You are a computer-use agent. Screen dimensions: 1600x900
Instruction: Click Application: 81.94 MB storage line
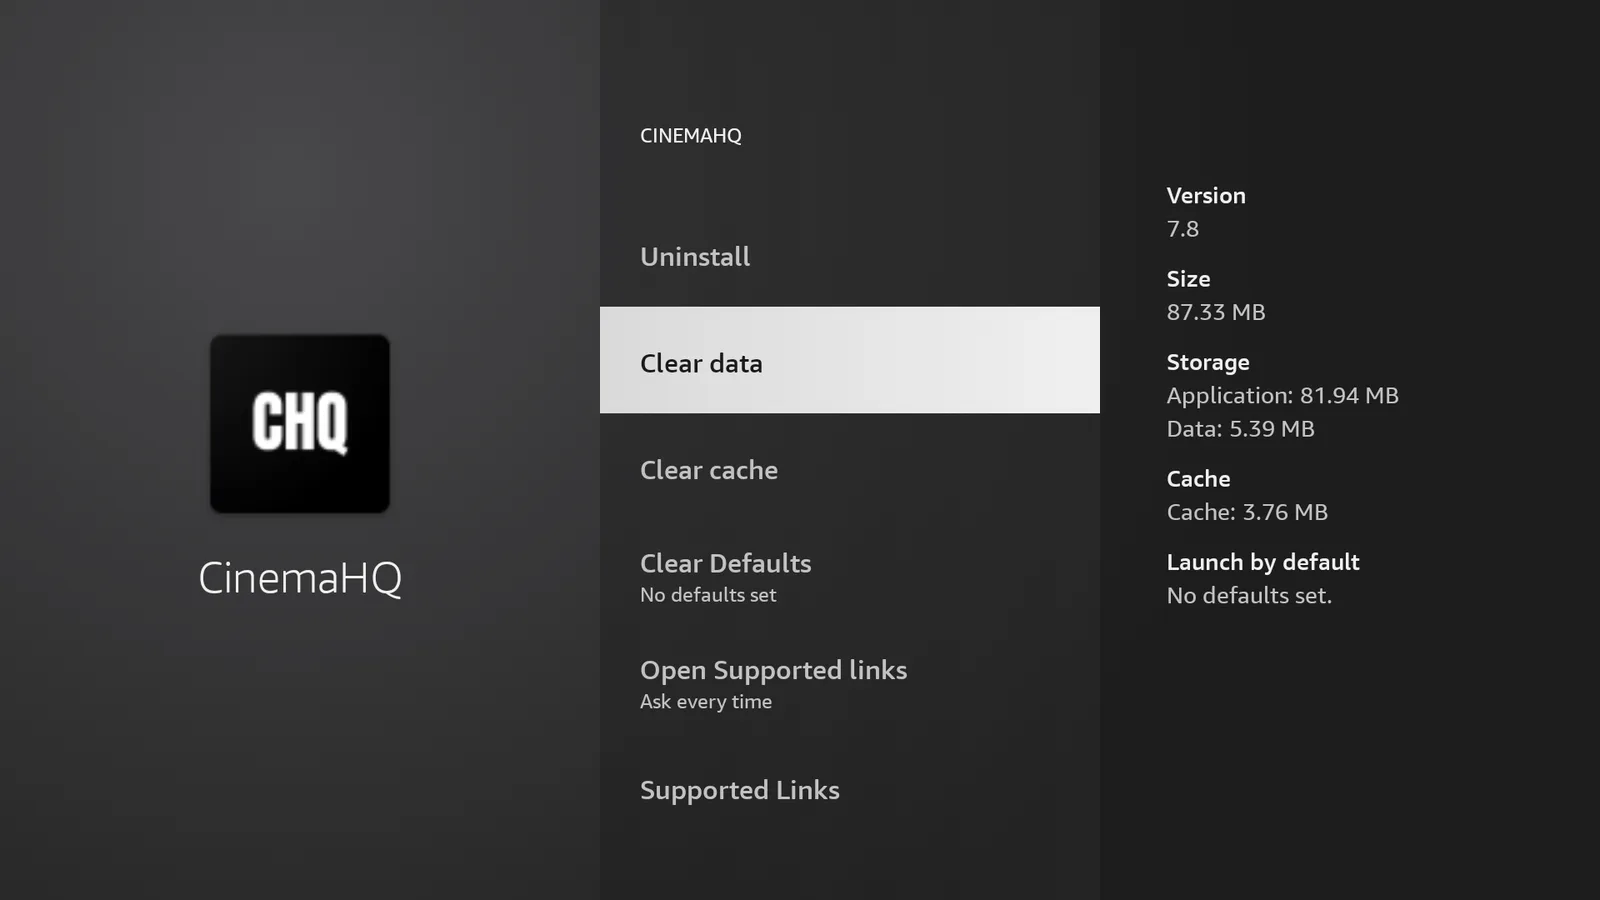pos(1282,396)
